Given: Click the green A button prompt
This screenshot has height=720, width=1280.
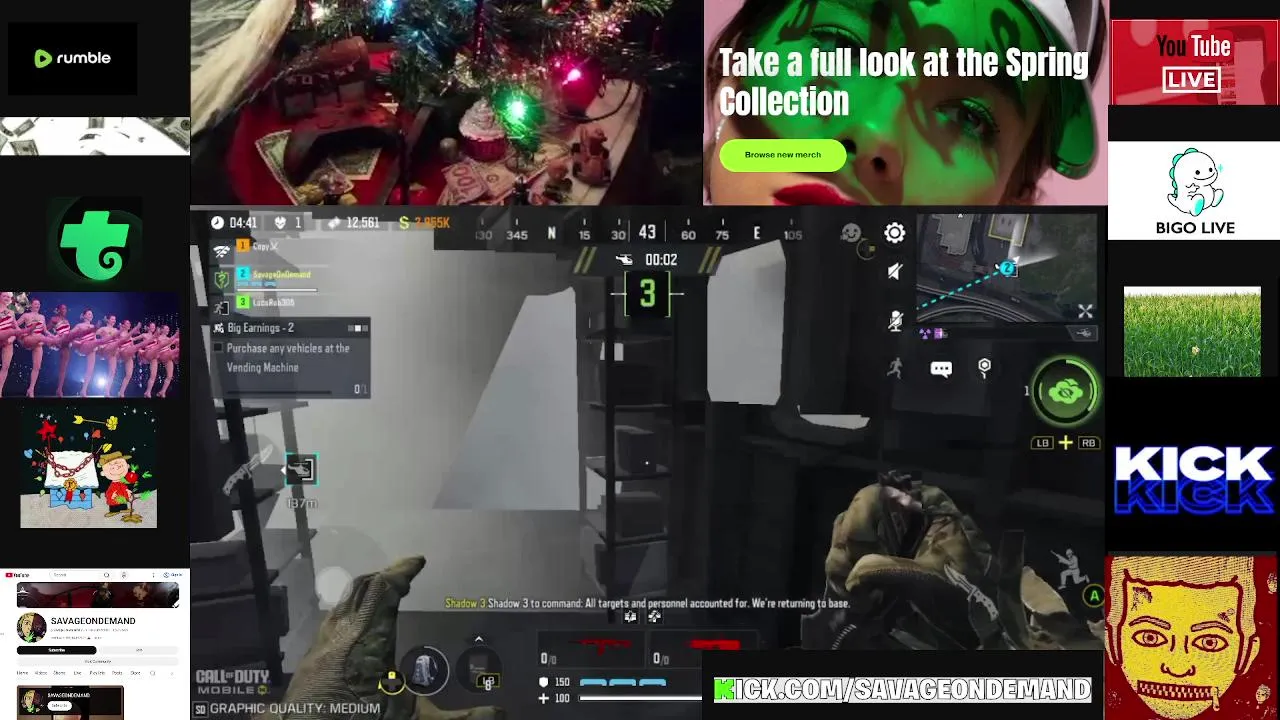Looking at the screenshot, I should pos(1094,596).
